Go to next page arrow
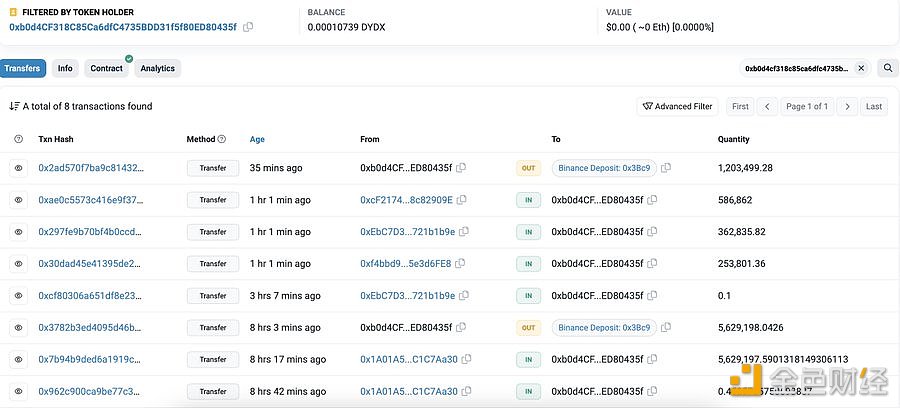The image size is (900, 408). pos(847,106)
